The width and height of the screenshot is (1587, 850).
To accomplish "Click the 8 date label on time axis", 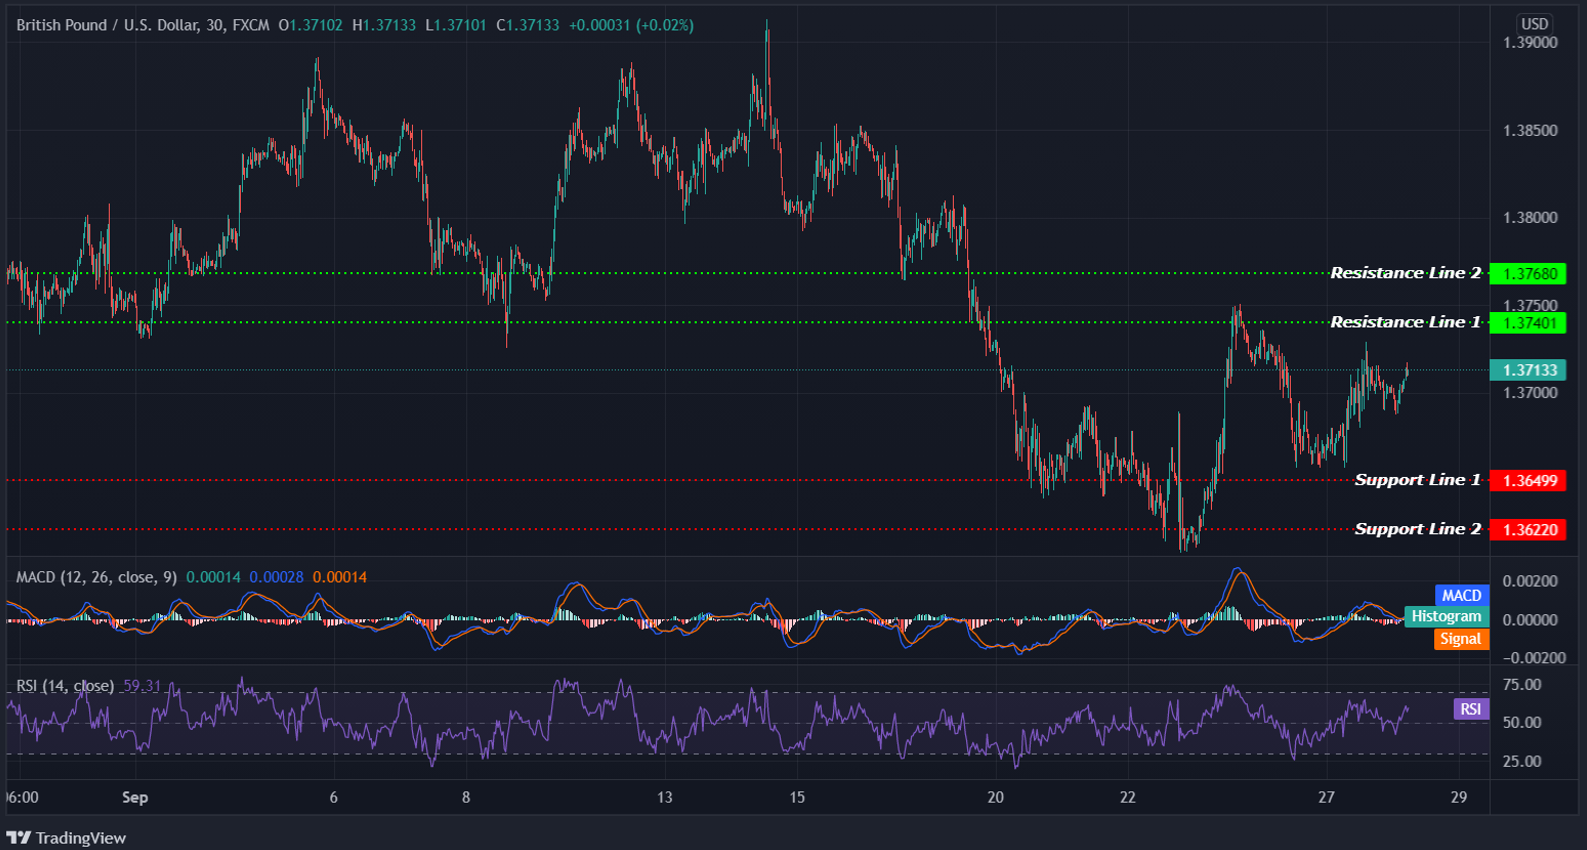I will tap(466, 797).
